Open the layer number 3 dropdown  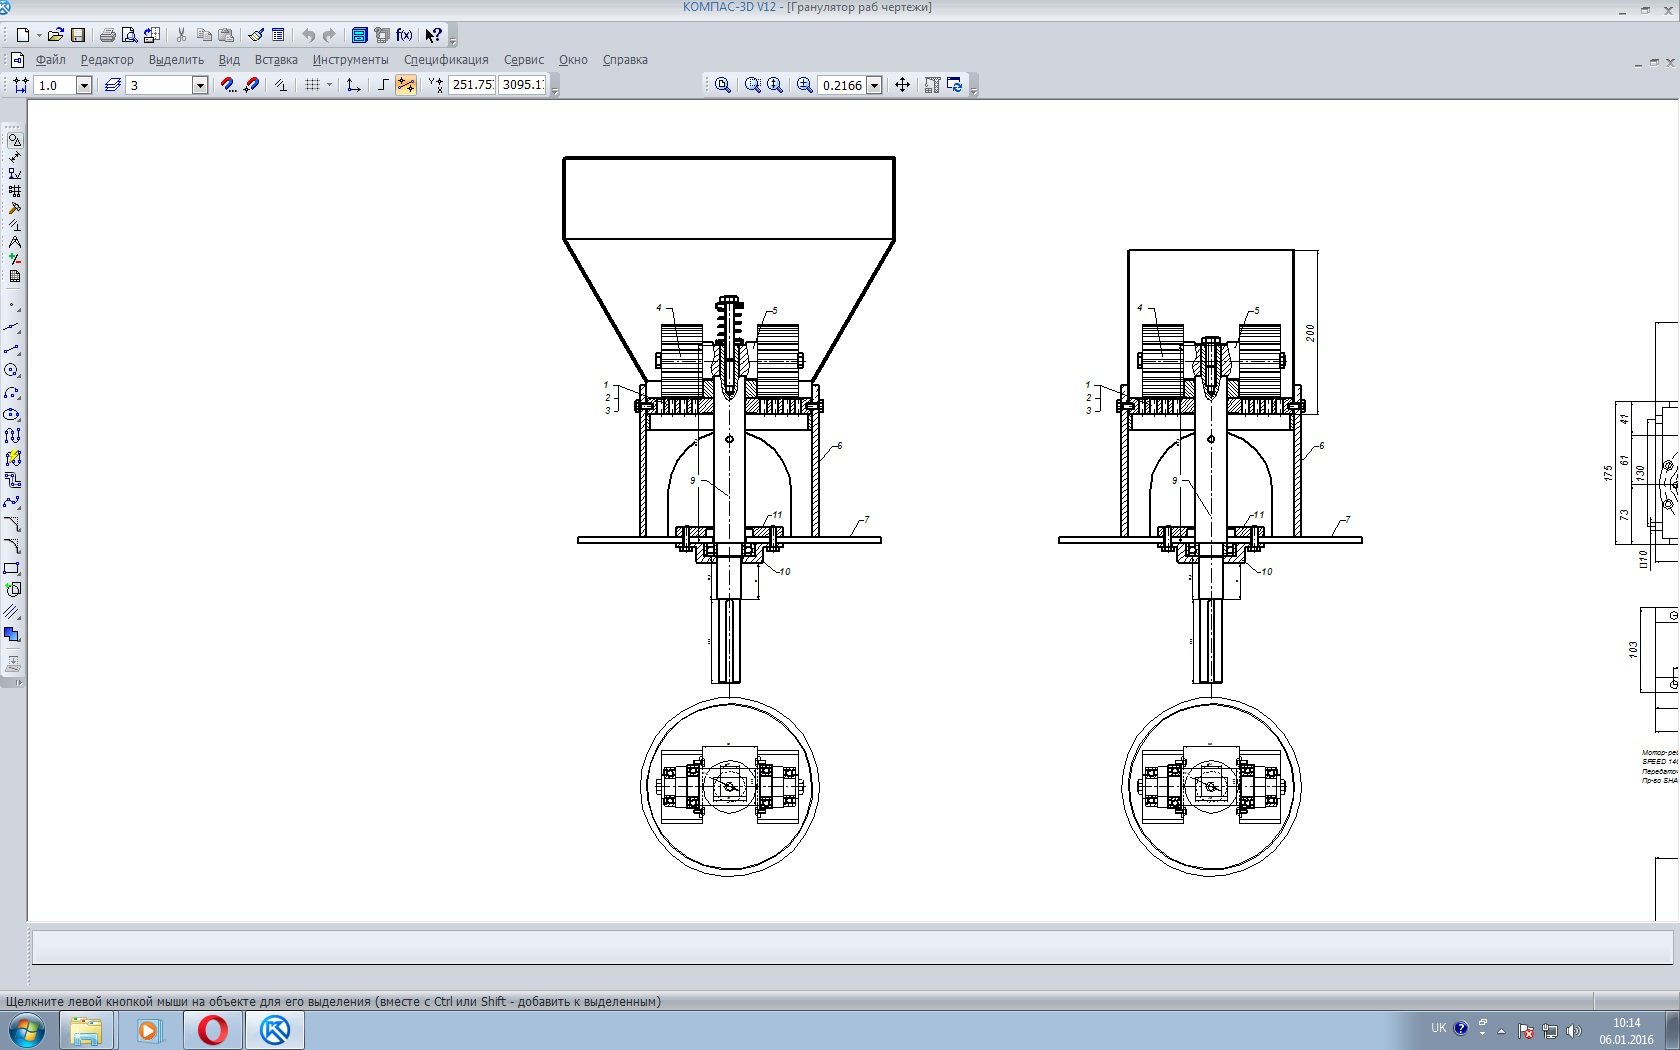tap(199, 86)
